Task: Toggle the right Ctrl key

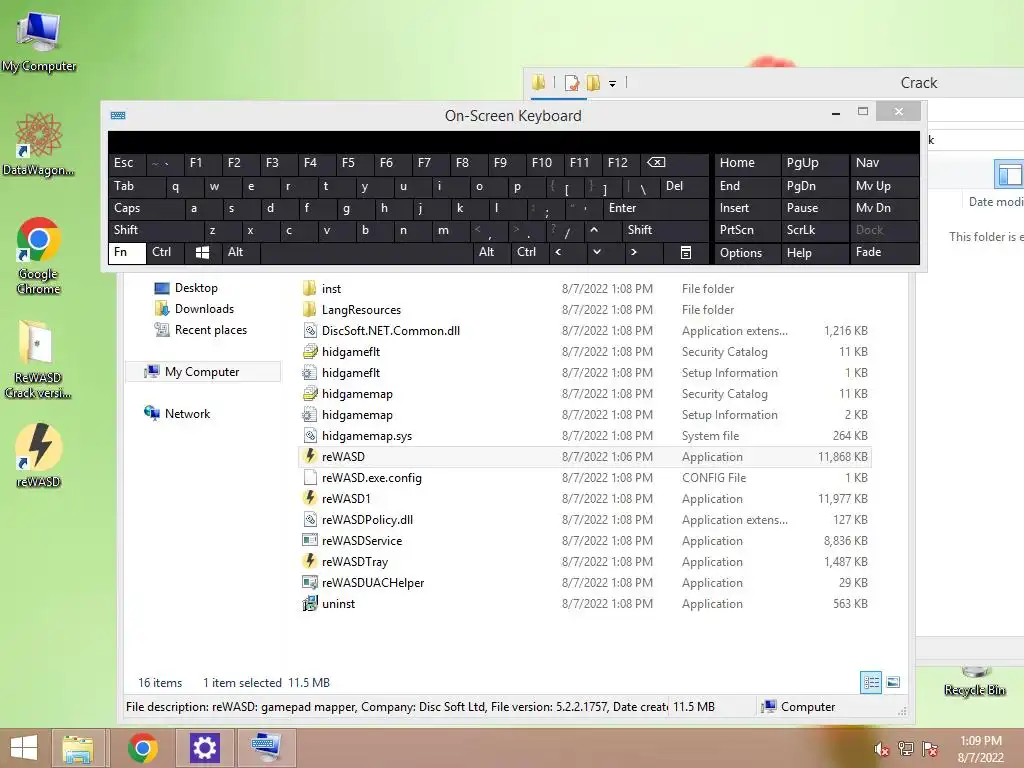Action: 530,252
